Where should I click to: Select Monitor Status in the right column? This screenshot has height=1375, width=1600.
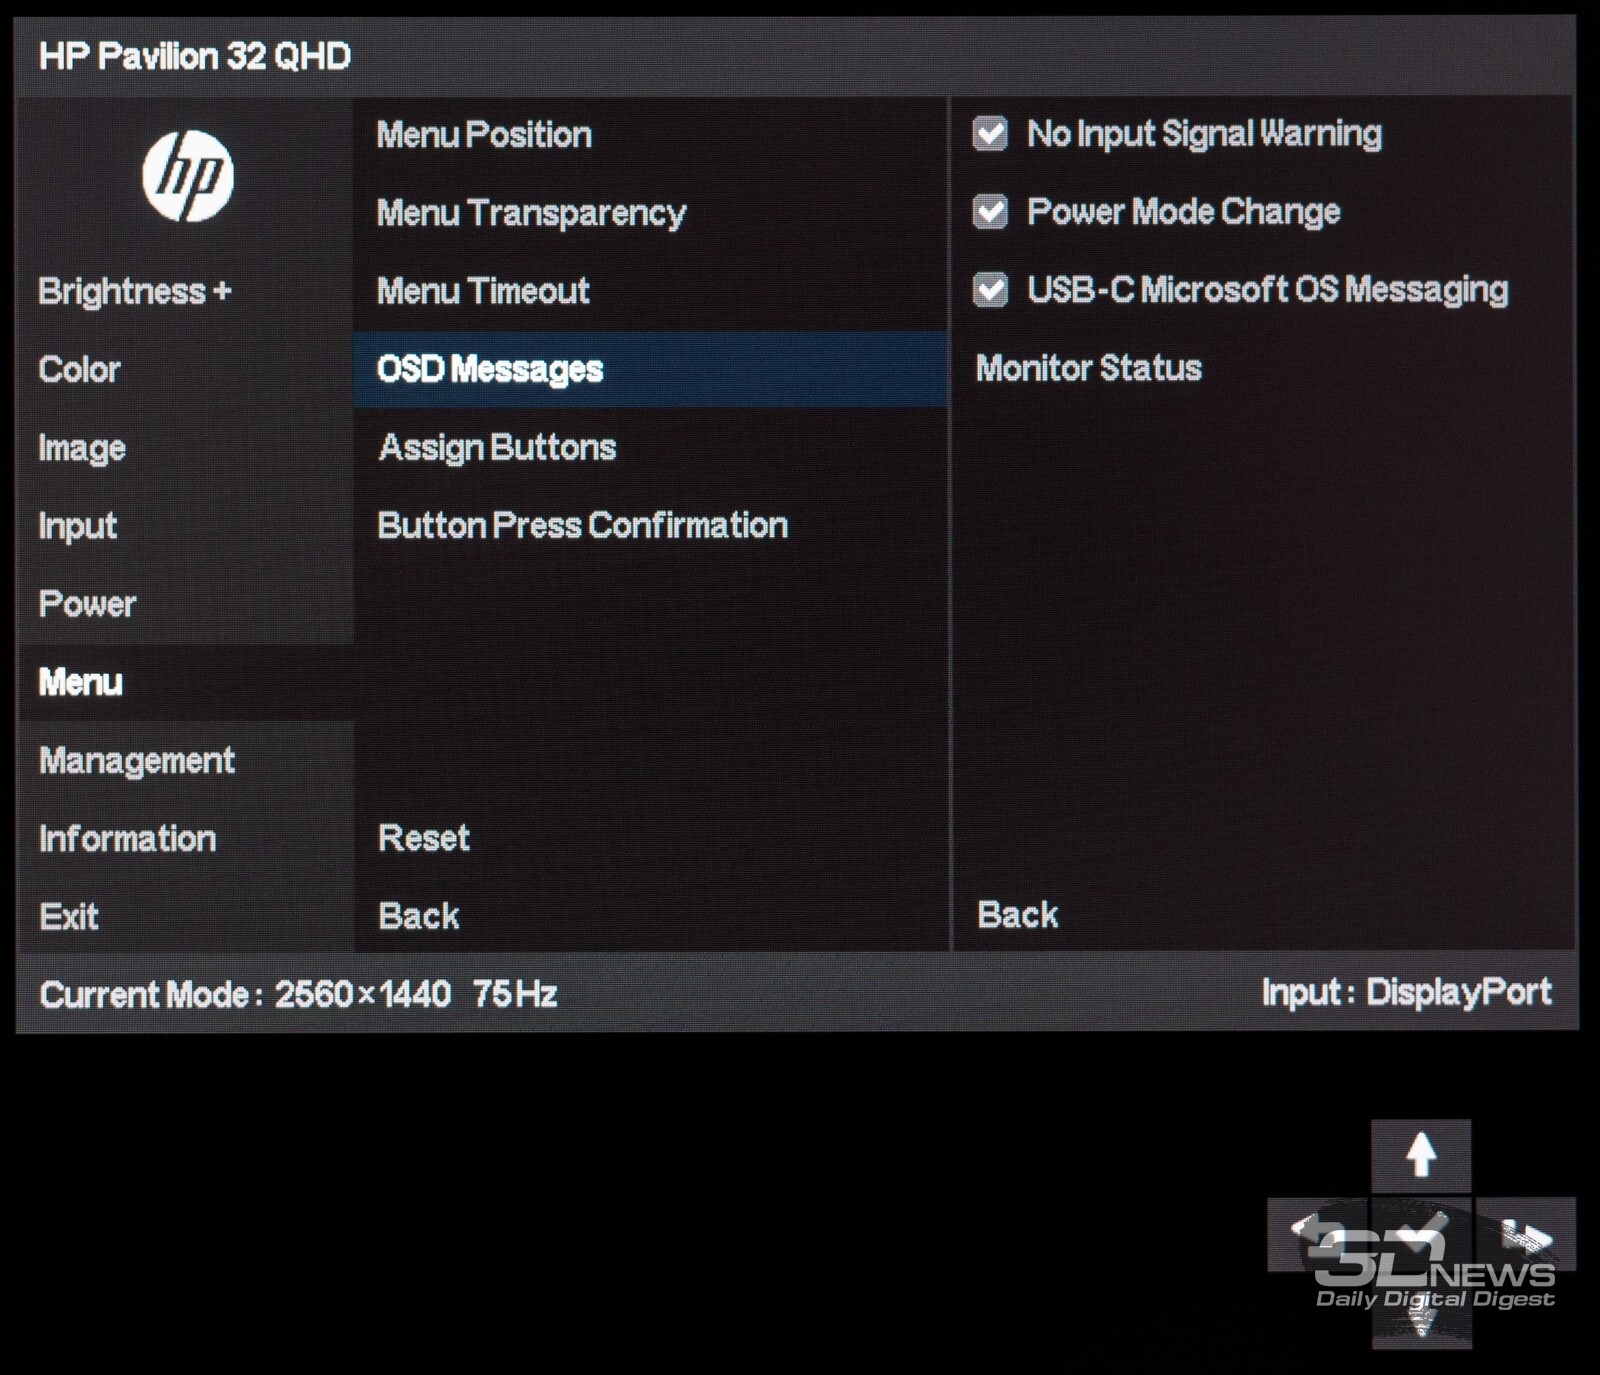[x=1089, y=368]
